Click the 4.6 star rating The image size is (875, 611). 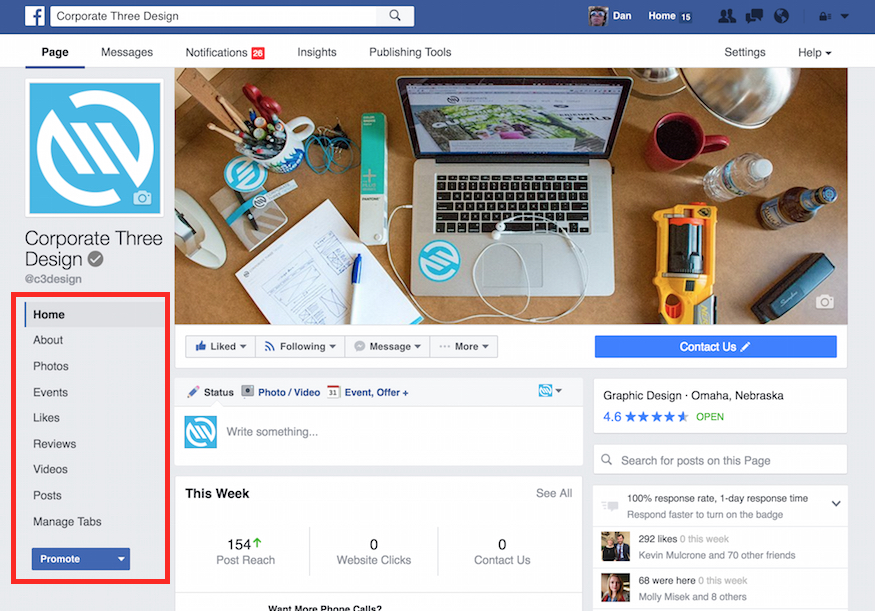646,417
